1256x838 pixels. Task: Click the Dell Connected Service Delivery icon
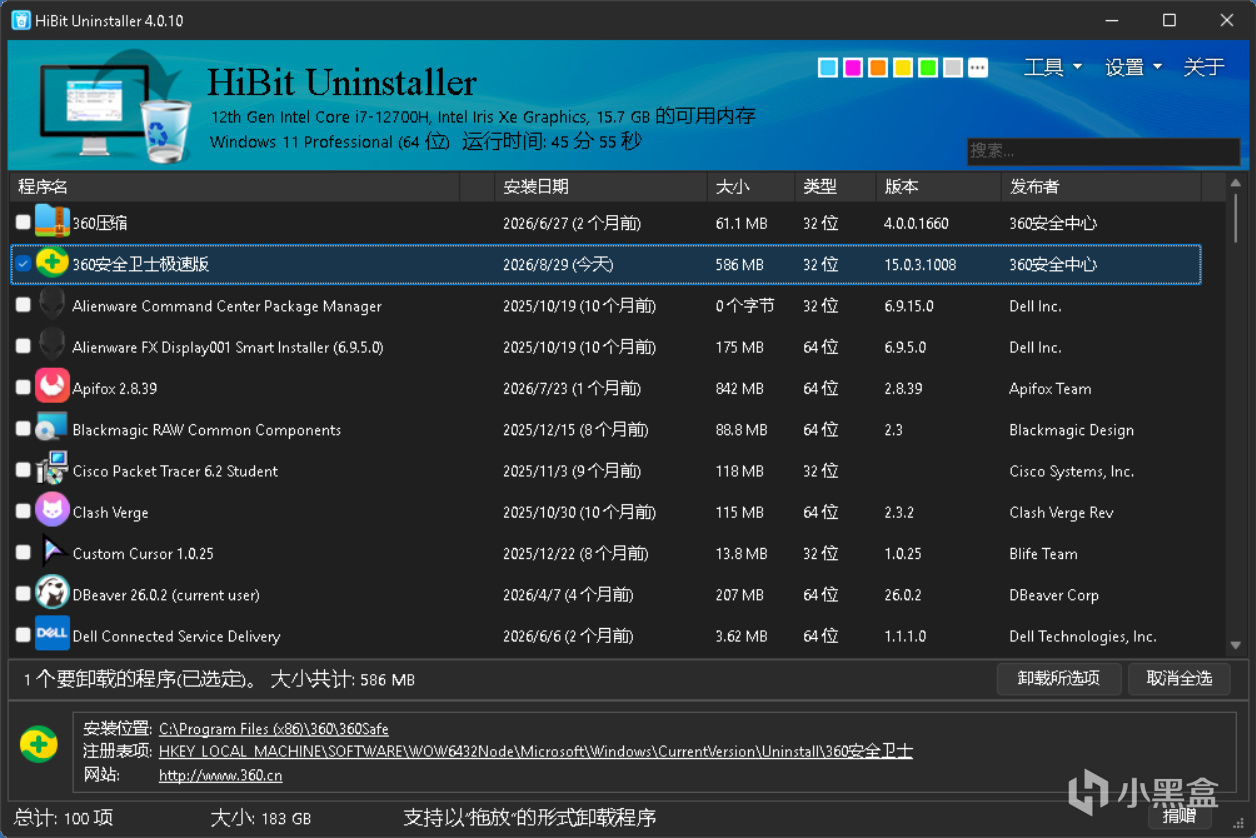point(52,634)
